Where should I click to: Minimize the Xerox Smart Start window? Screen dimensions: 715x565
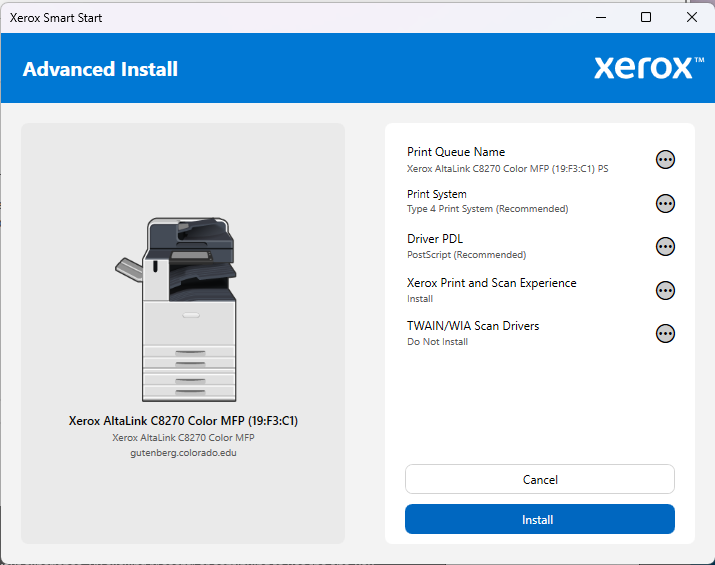[x=600, y=17]
